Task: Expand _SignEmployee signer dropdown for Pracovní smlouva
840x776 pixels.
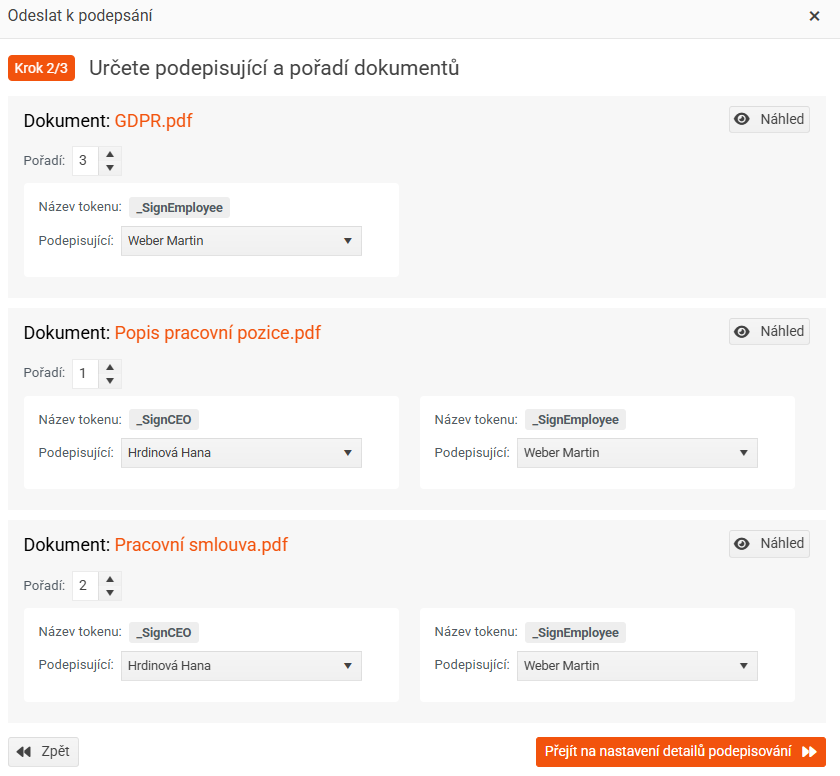Action: tap(637, 665)
